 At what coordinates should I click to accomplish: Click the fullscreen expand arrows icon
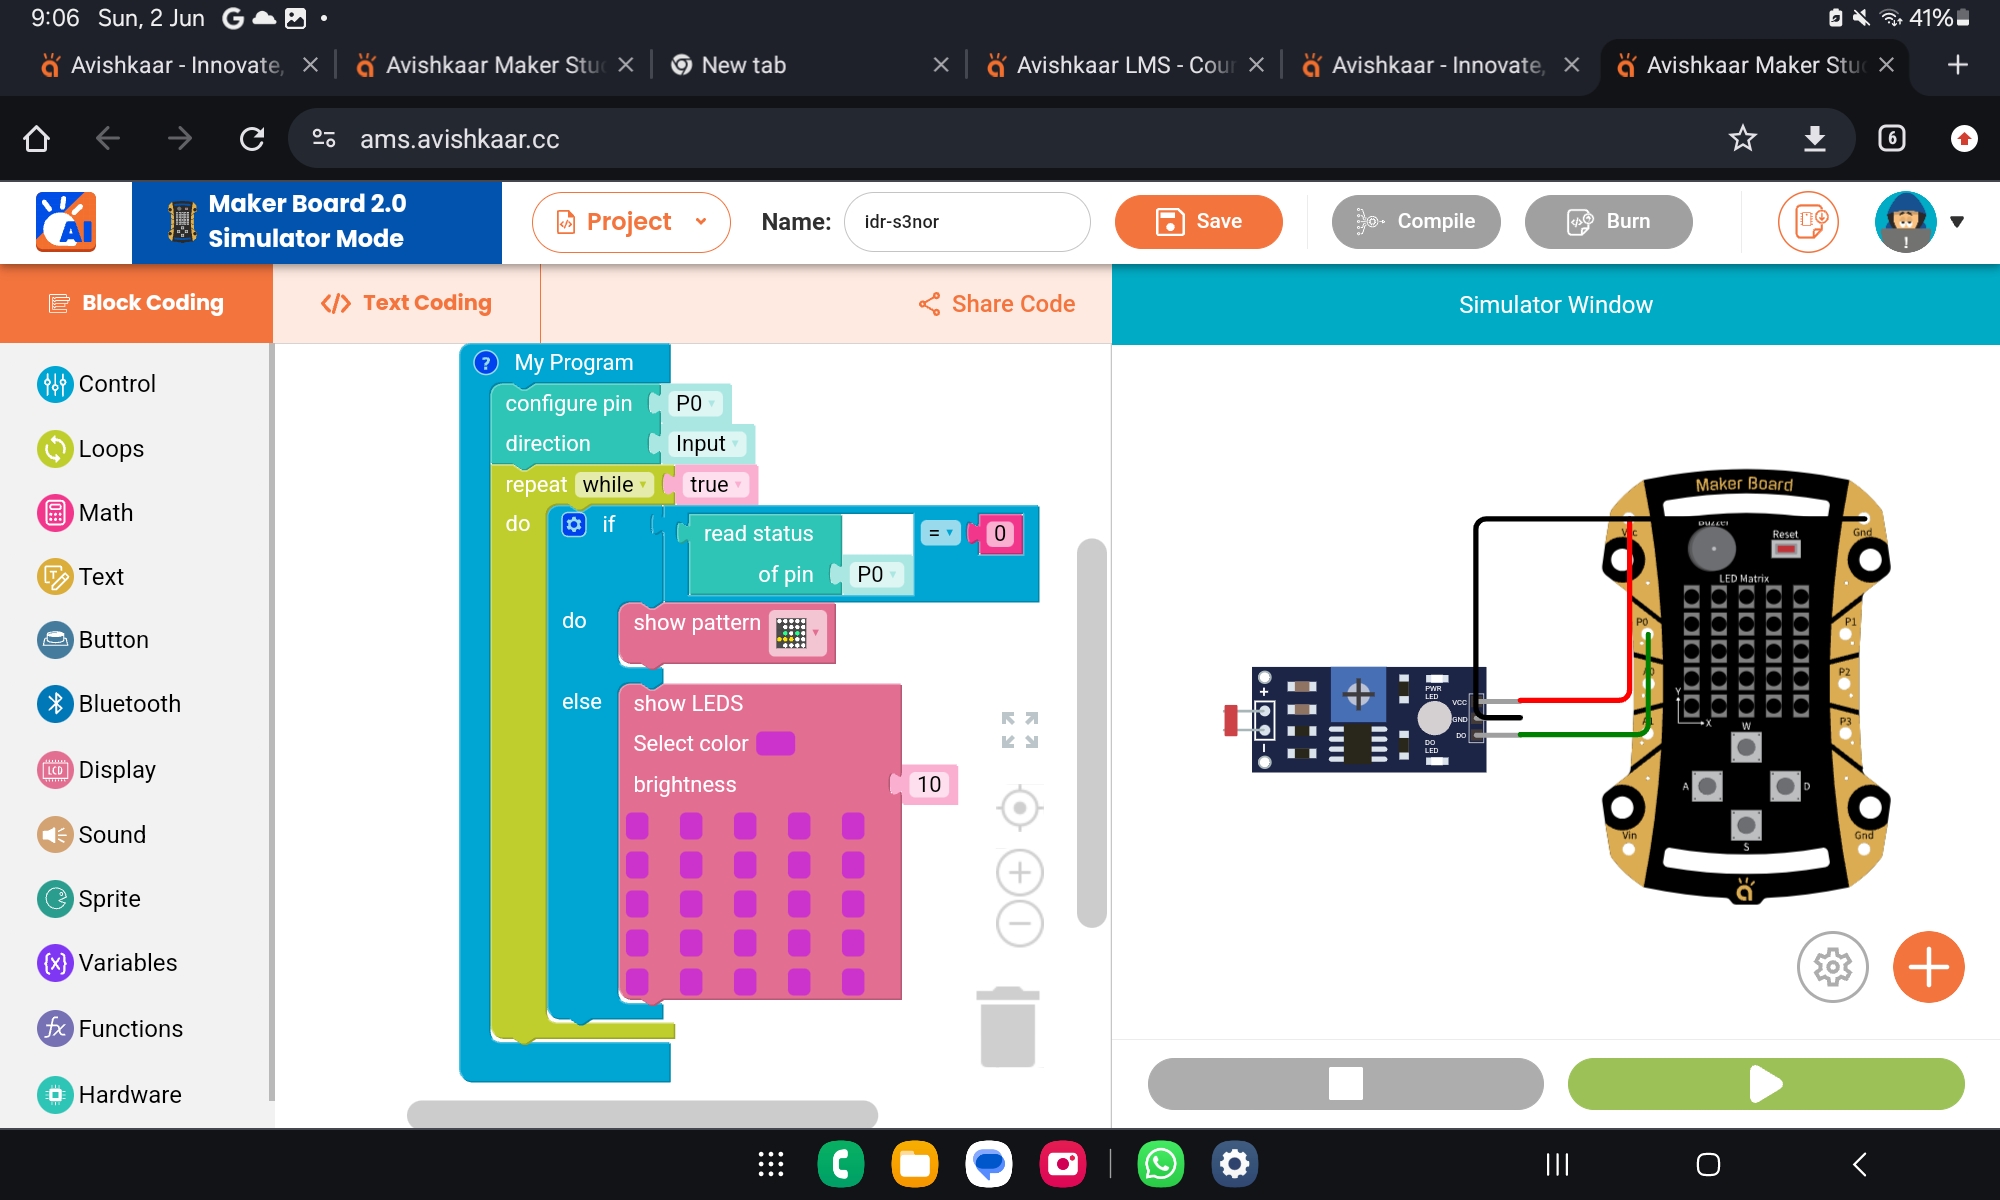1019,730
